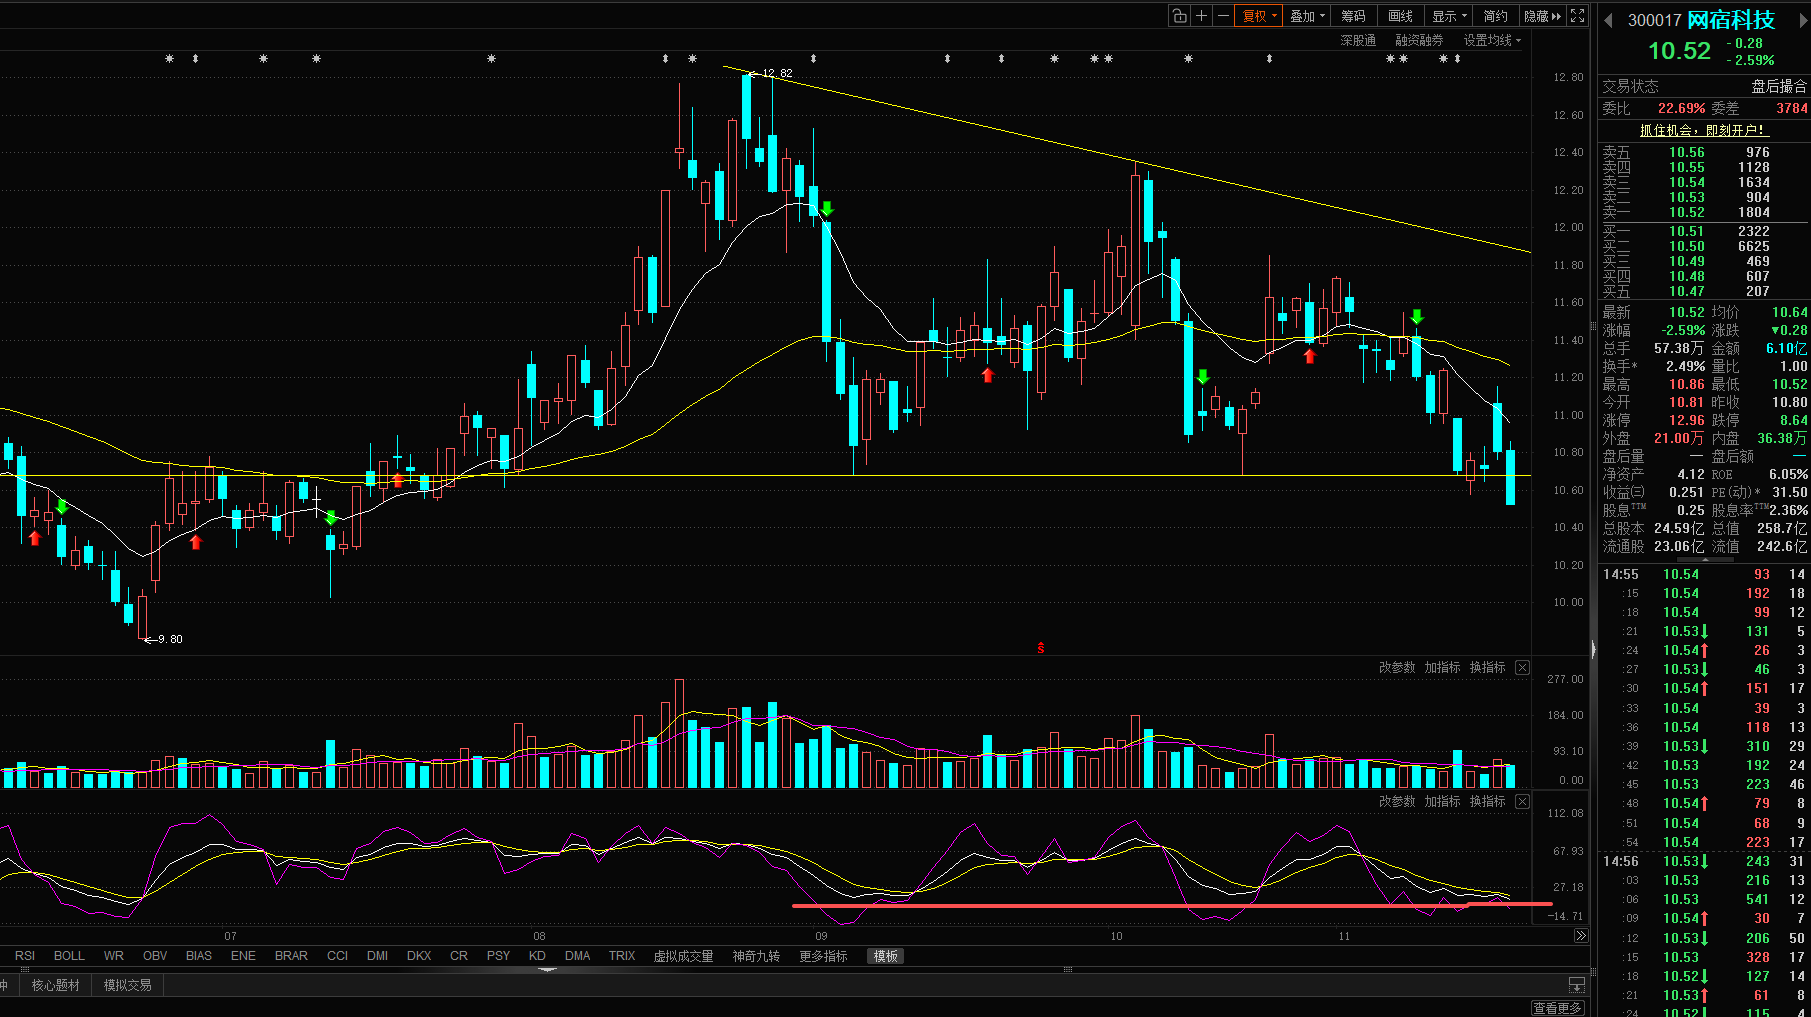Click 查看更多 button at bottom
This screenshot has width=1811, height=1017.
(1557, 1008)
